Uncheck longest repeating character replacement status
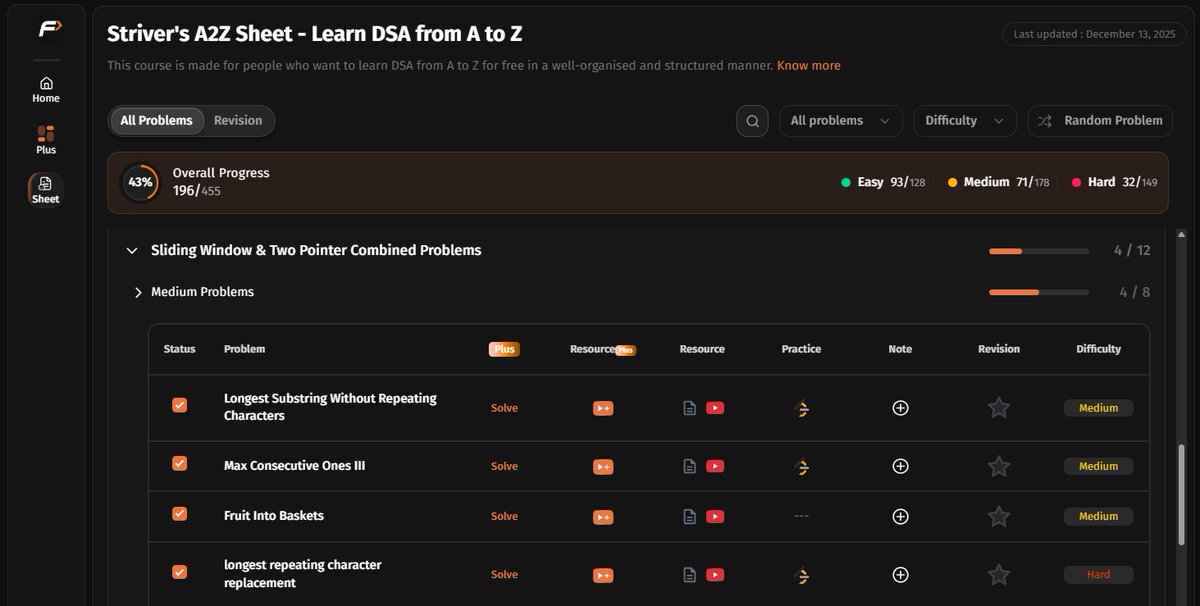Viewport: 1200px width, 606px height. (x=180, y=572)
